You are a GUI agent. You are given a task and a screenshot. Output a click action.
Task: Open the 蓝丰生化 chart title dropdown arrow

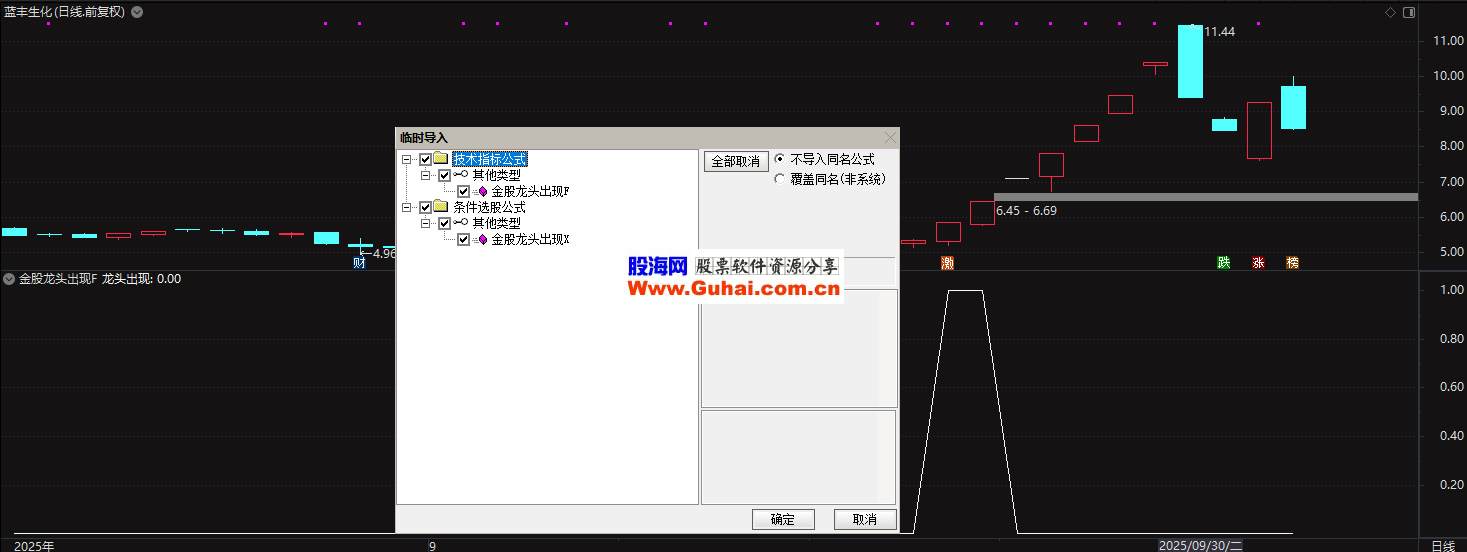point(137,12)
